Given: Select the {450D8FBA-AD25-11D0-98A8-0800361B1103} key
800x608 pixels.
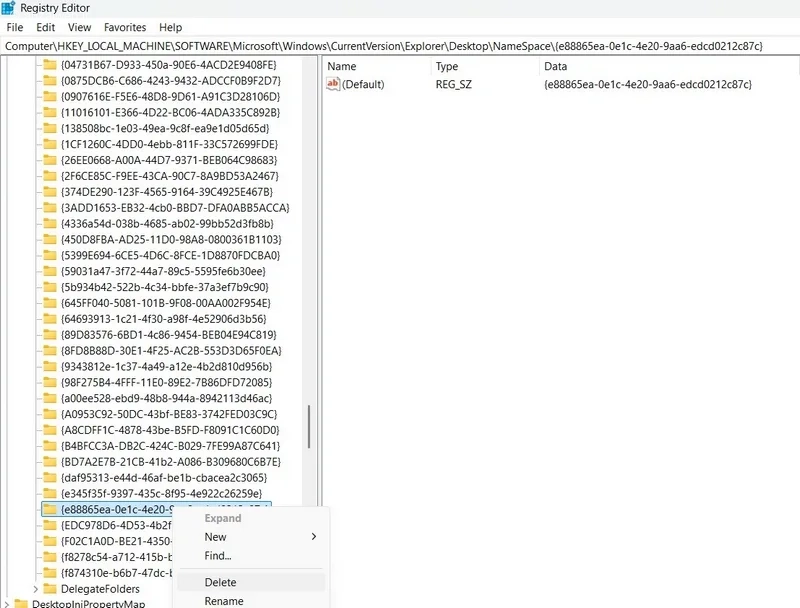Looking at the screenshot, I should [x=171, y=239].
